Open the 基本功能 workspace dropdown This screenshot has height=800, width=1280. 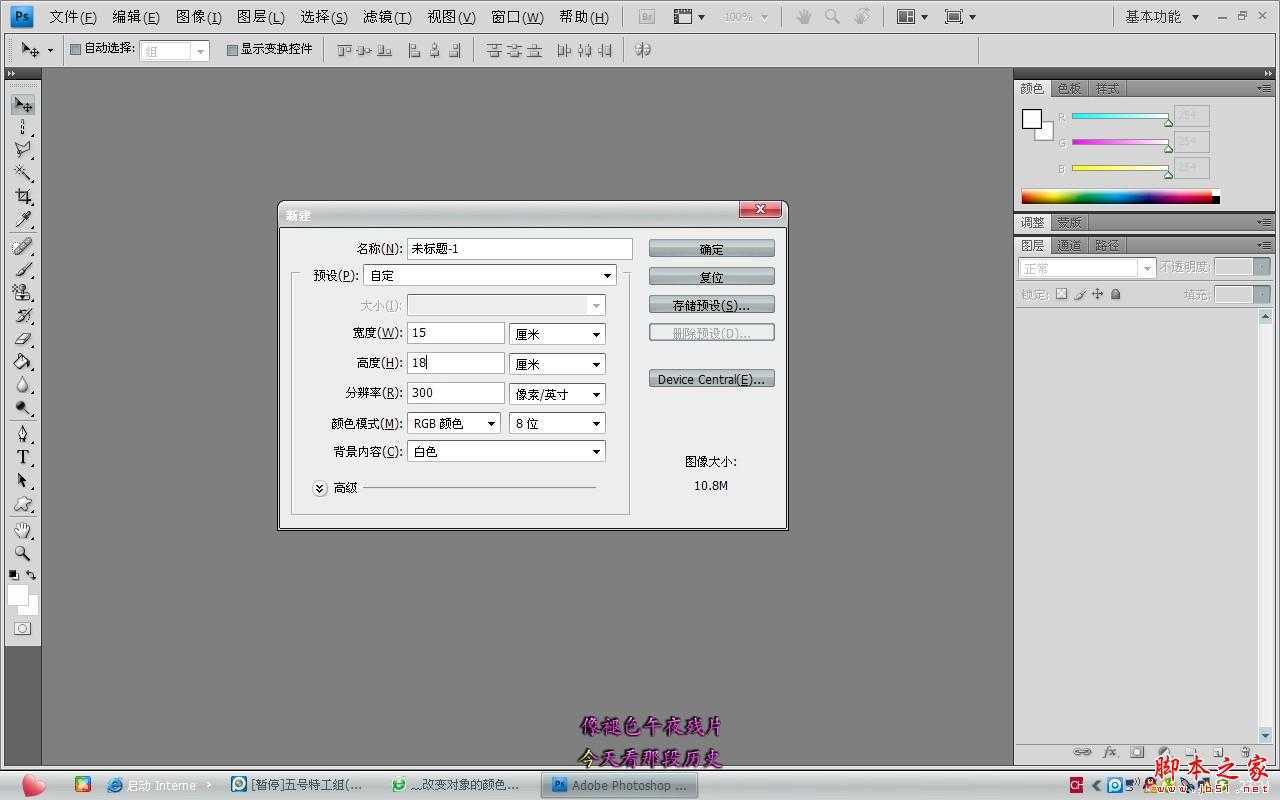(x=1162, y=17)
